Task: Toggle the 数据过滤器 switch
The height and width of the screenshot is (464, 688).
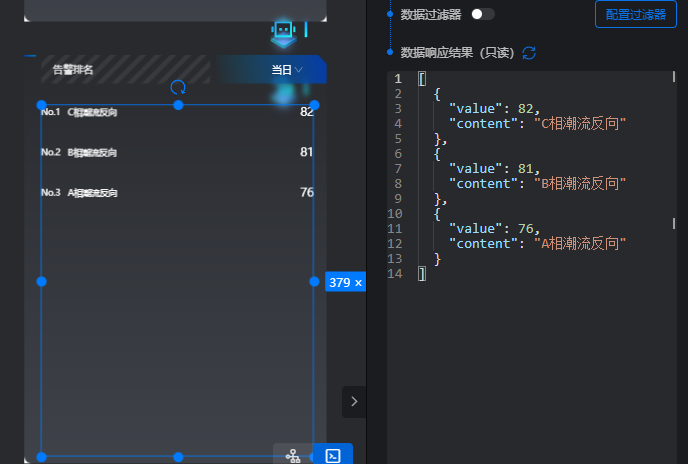Action: click(x=482, y=14)
